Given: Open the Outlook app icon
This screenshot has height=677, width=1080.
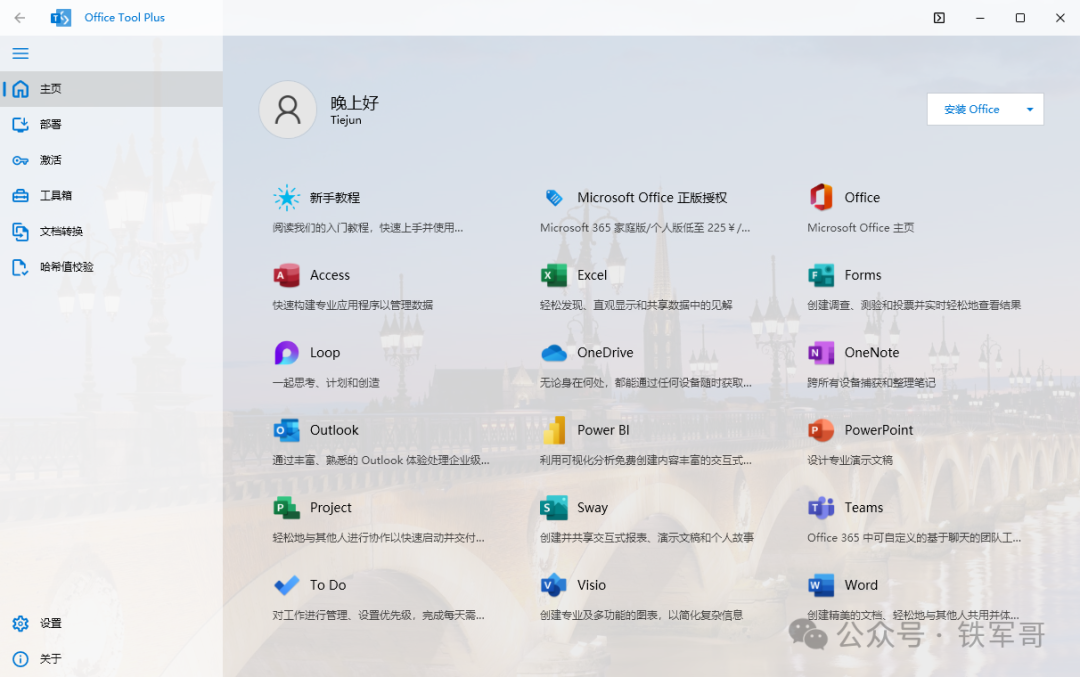Looking at the screenshot, I should (x=286, y=430).
